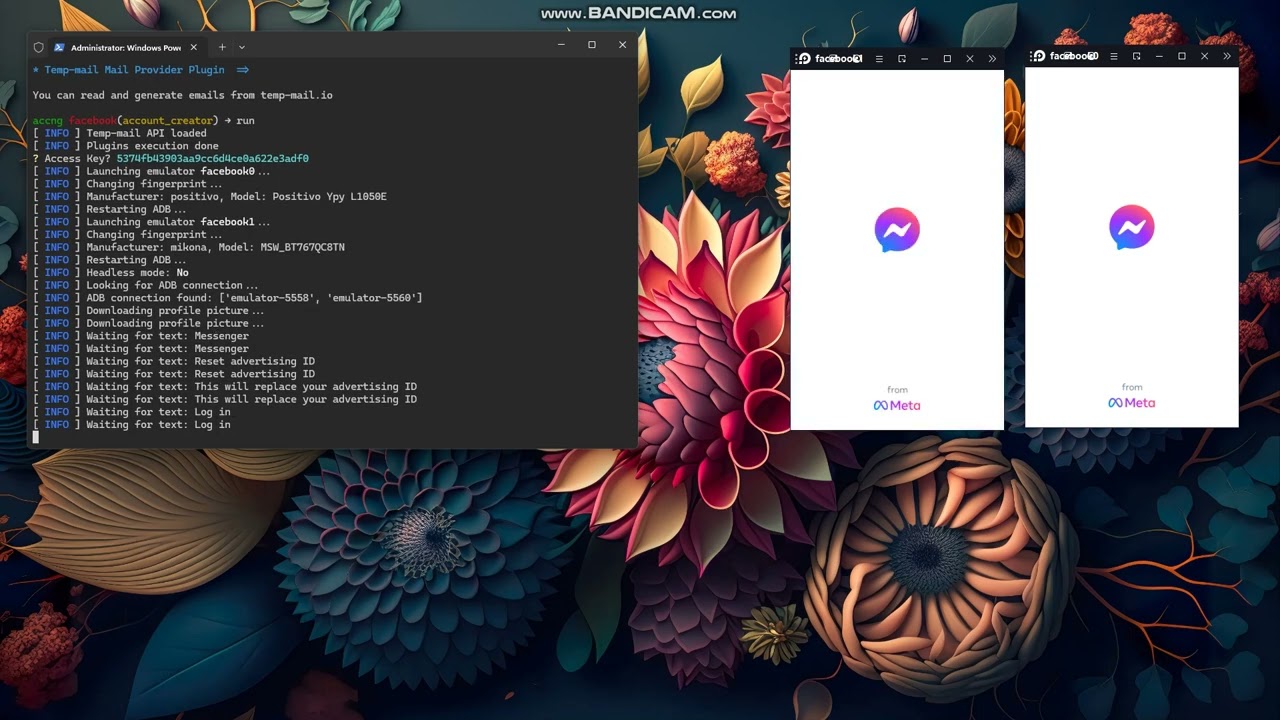Click the "Launching emulator facebook0" log line
The image size is (1280, 720).
point(151,171)
